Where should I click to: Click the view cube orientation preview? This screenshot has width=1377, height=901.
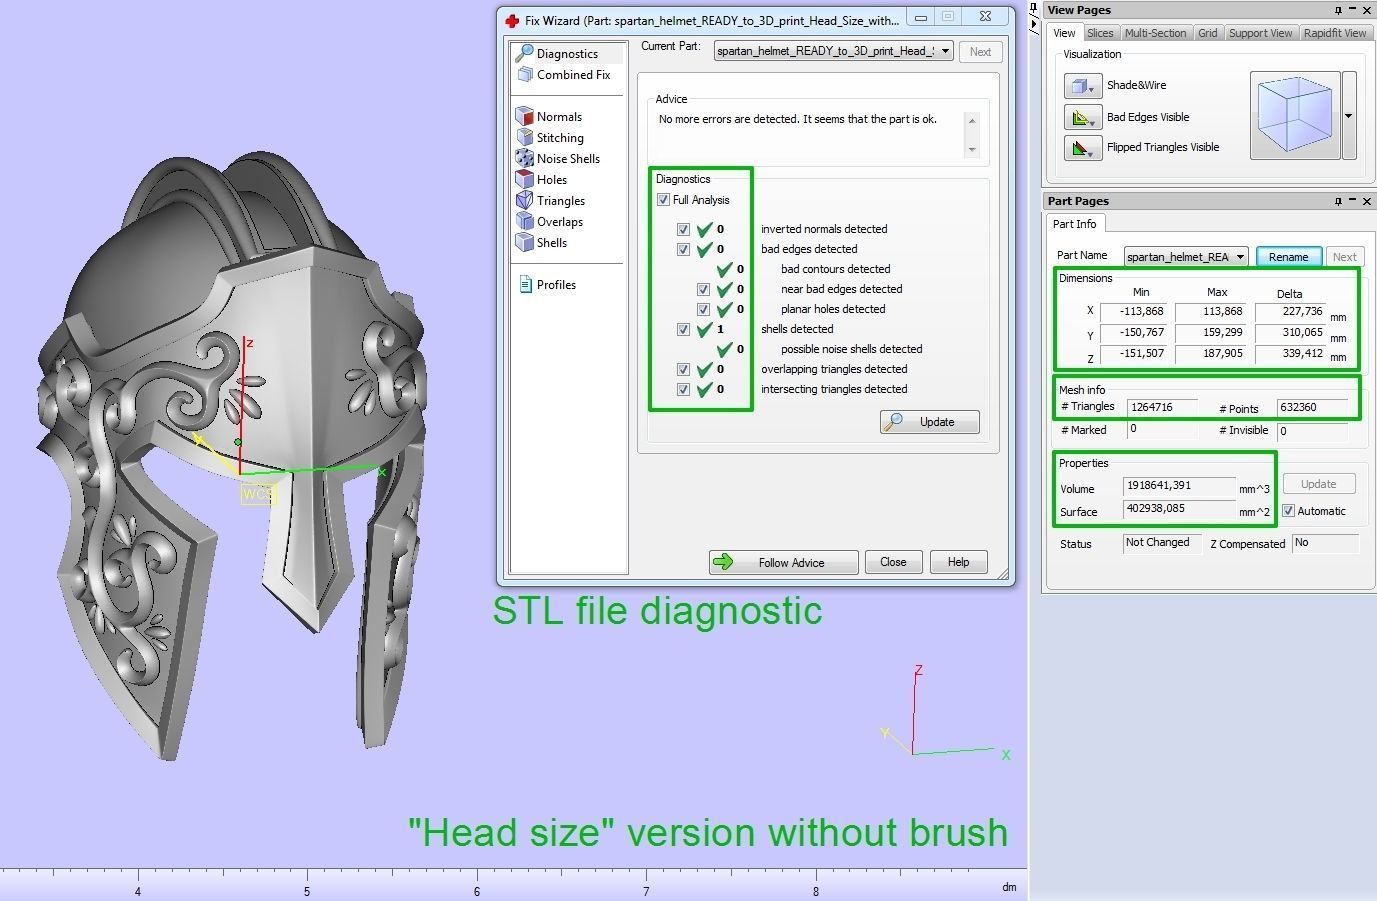pos(1295,115)
